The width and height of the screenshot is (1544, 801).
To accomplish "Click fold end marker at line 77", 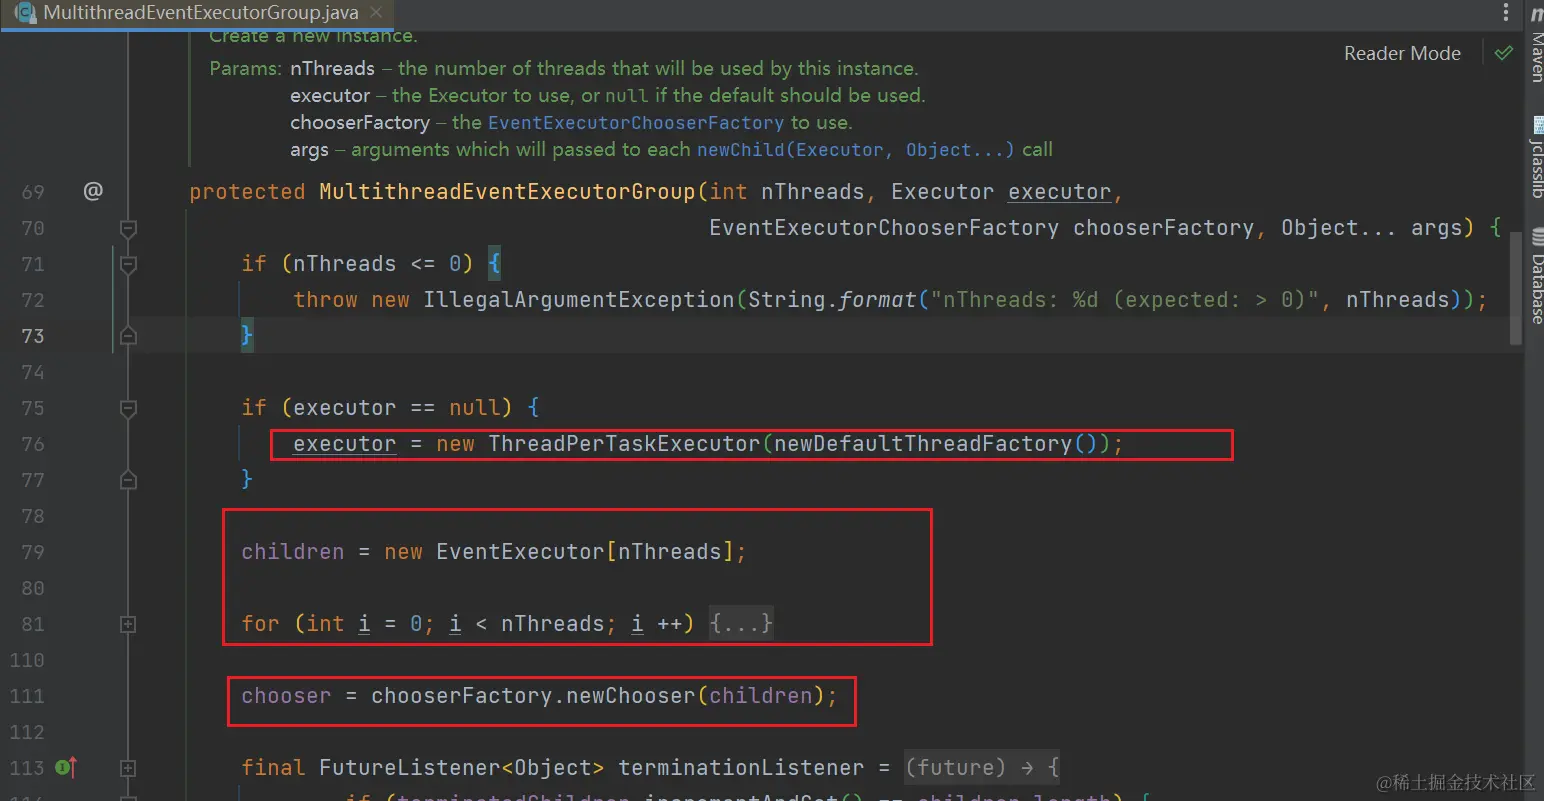I will [x=128, y=480].
